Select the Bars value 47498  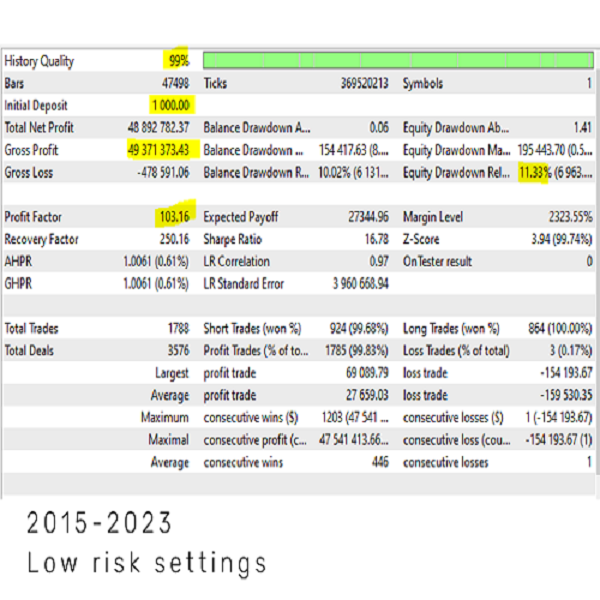pyautogui.click(x=175, y=83)
